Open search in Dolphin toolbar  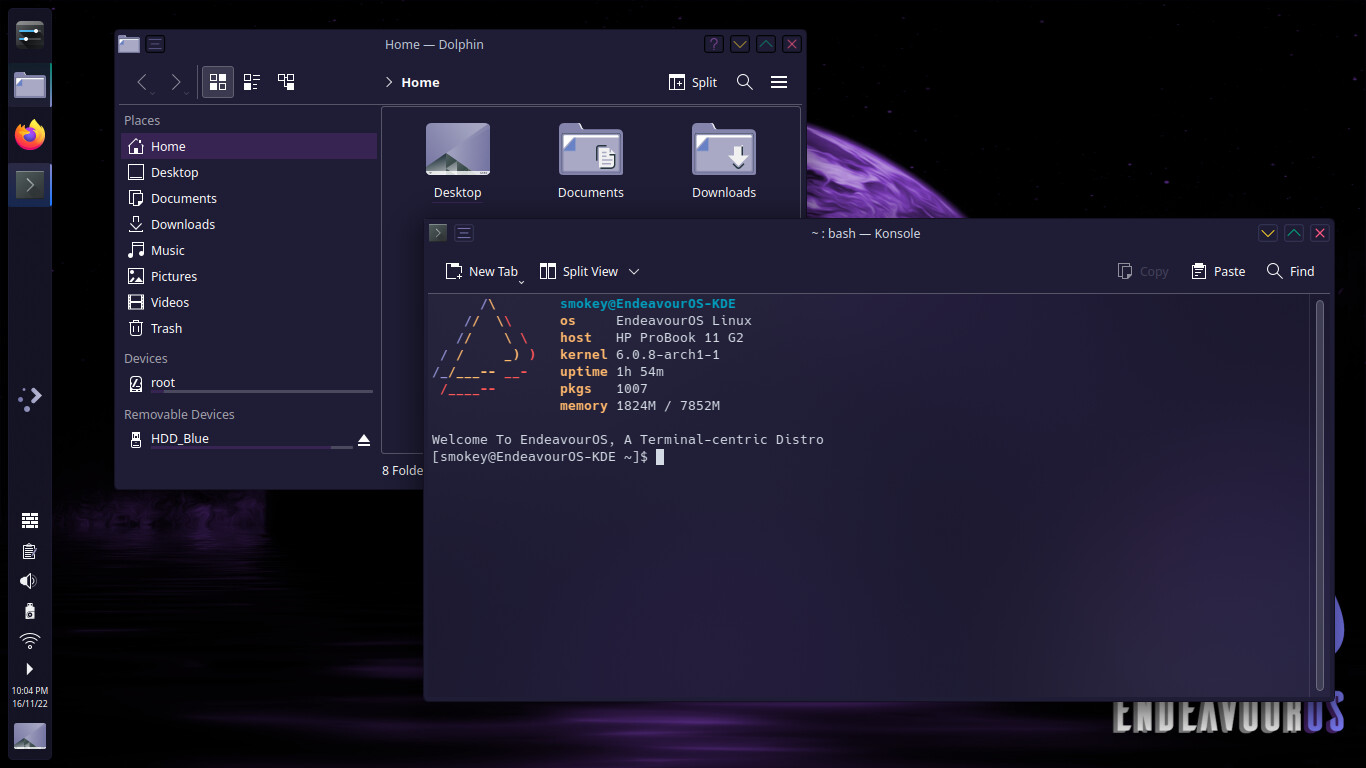point(745,83)
